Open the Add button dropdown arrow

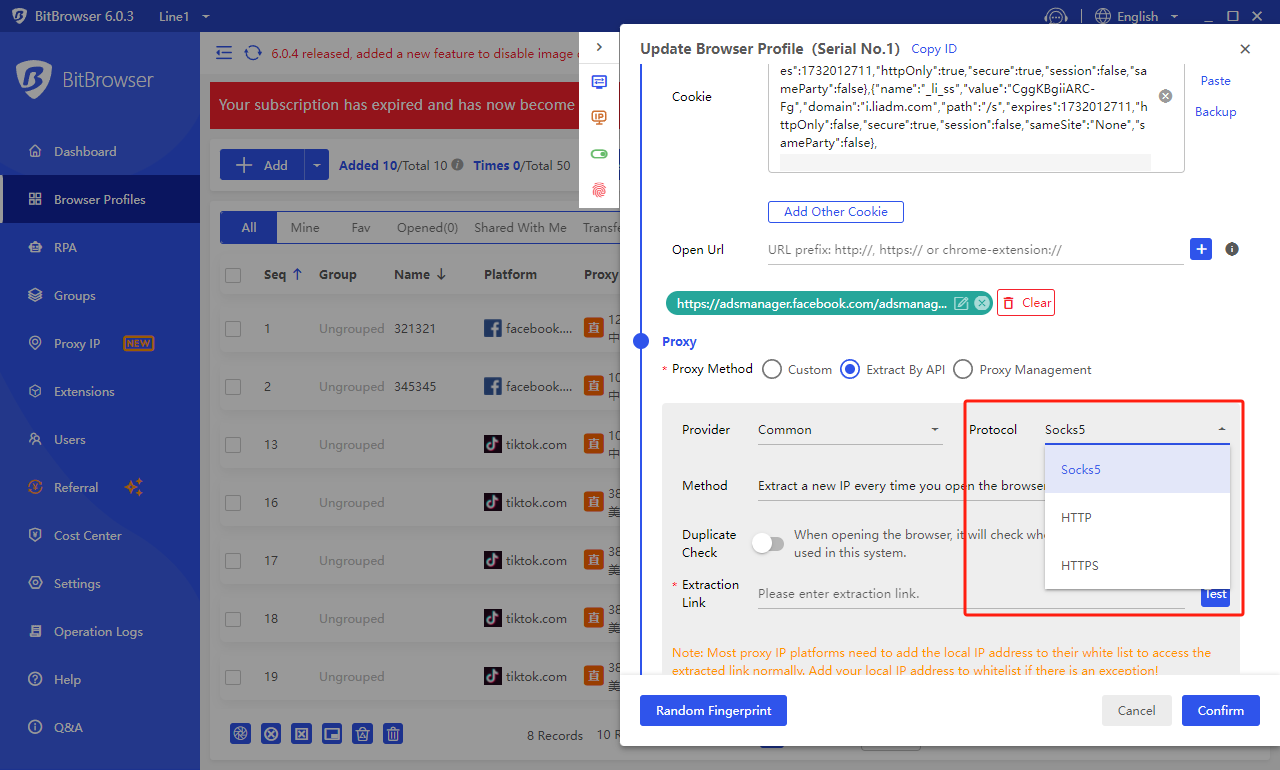point(316,165)
